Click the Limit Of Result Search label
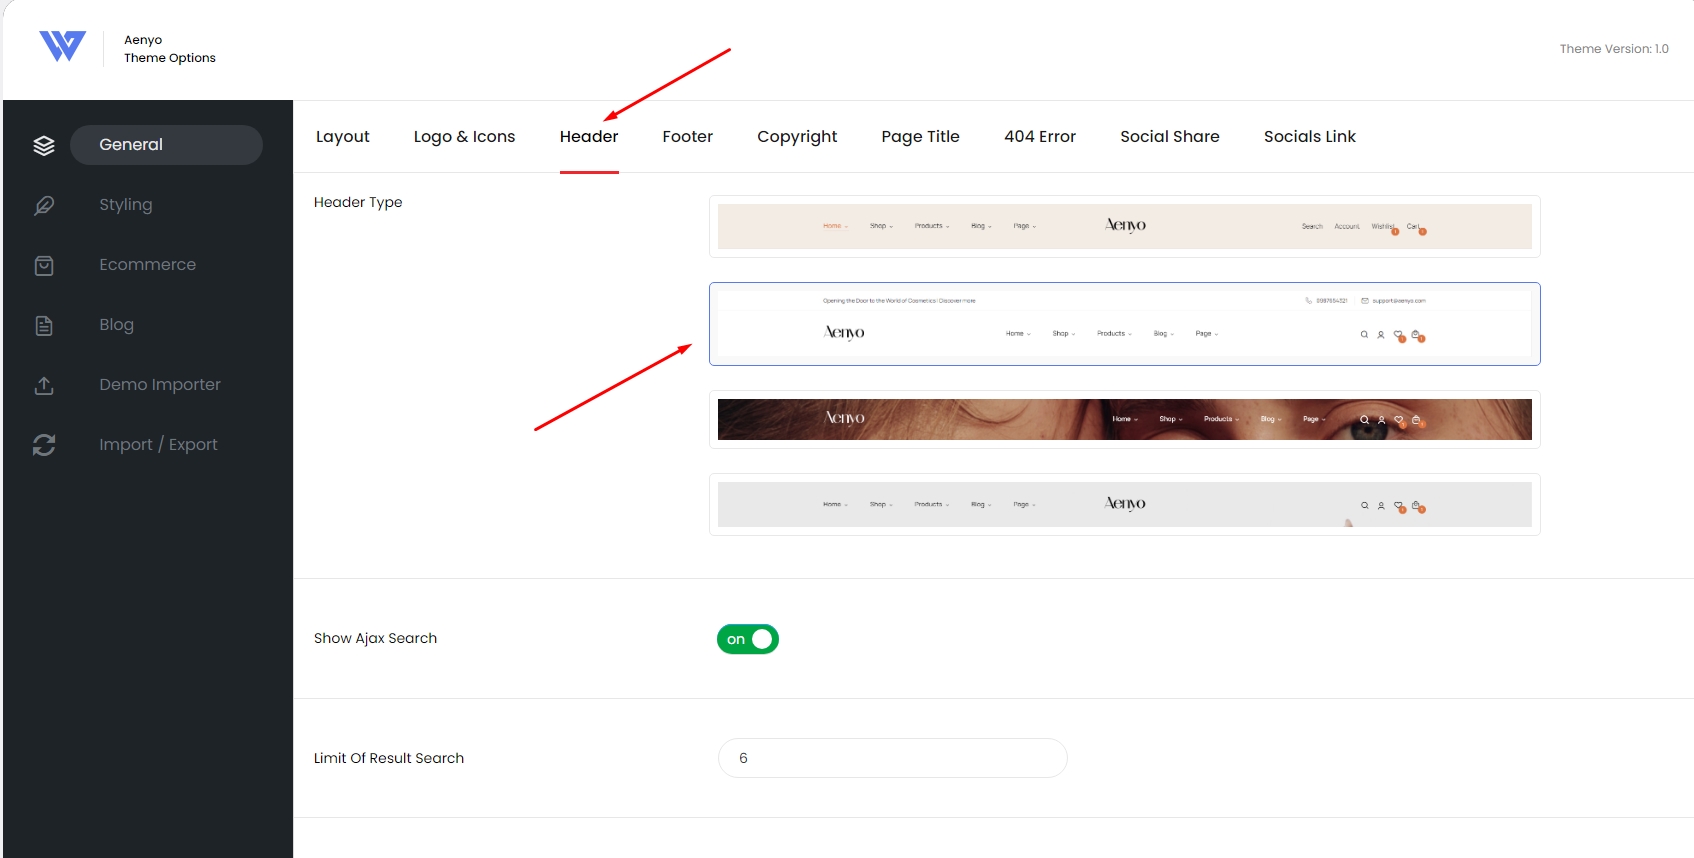Viewport: 1694px width, 858px height. (x=389, y=758)
